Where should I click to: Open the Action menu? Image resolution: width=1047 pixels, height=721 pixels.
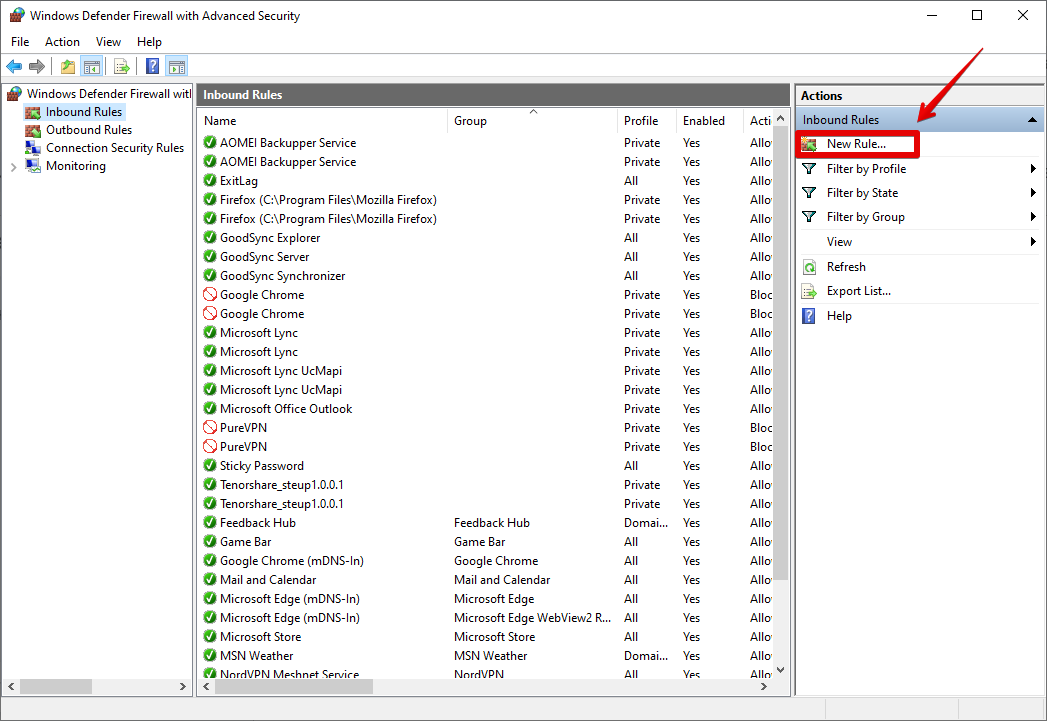(62, 42)
